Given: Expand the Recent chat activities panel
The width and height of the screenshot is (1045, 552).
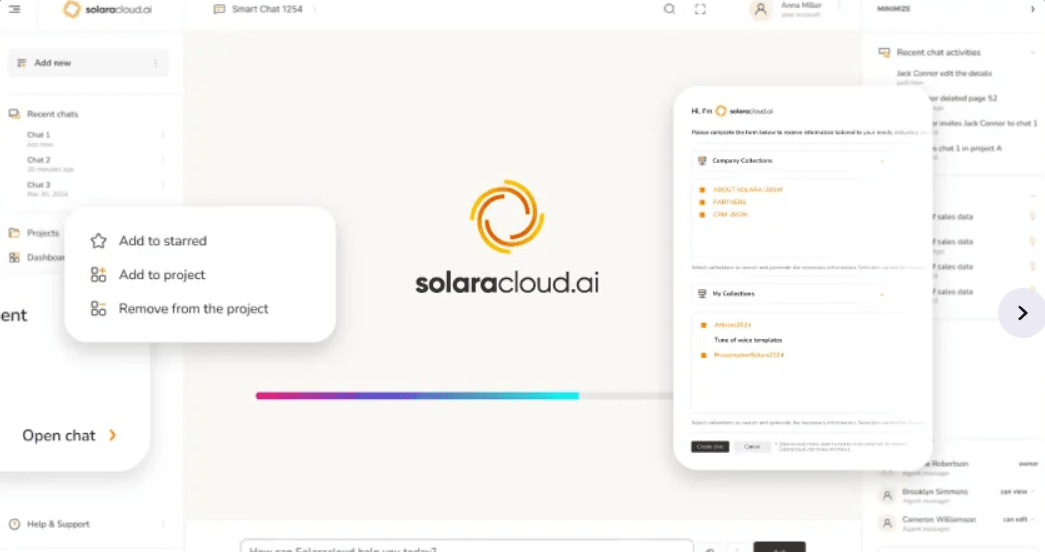Looking at the screenshot, I should 1032,52.
